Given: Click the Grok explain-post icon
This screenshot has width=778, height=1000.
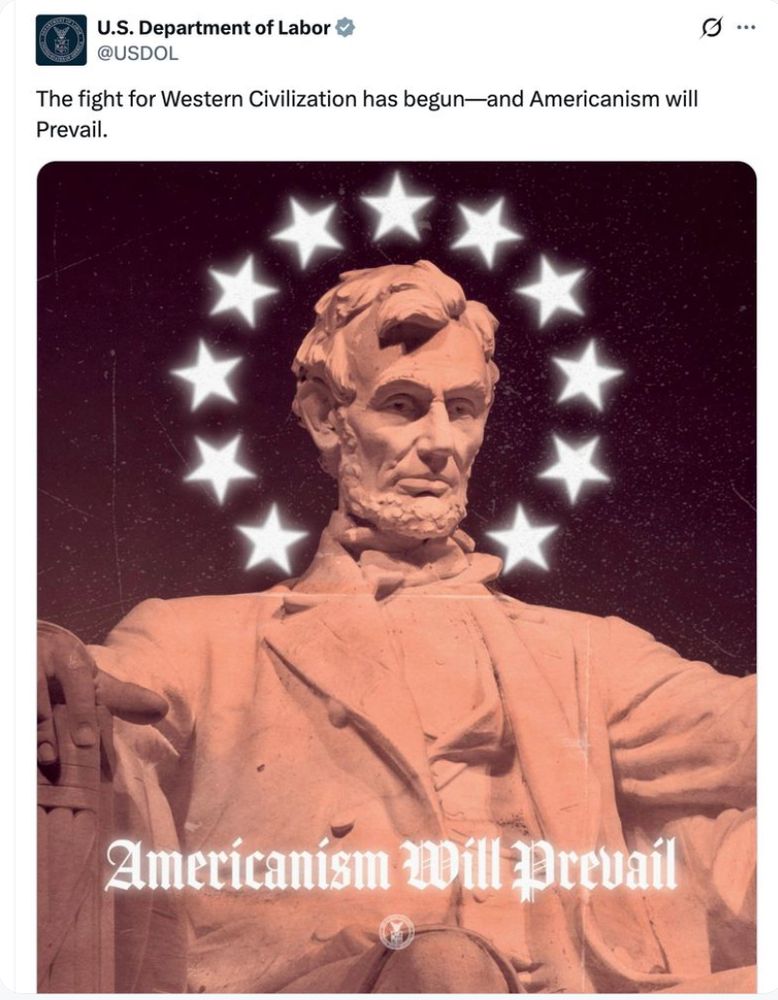Looking at the screenshot, I should 712,28.
